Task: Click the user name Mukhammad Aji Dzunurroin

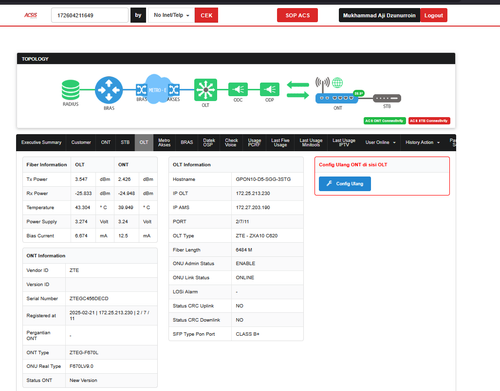Action: tap(379, 15)
